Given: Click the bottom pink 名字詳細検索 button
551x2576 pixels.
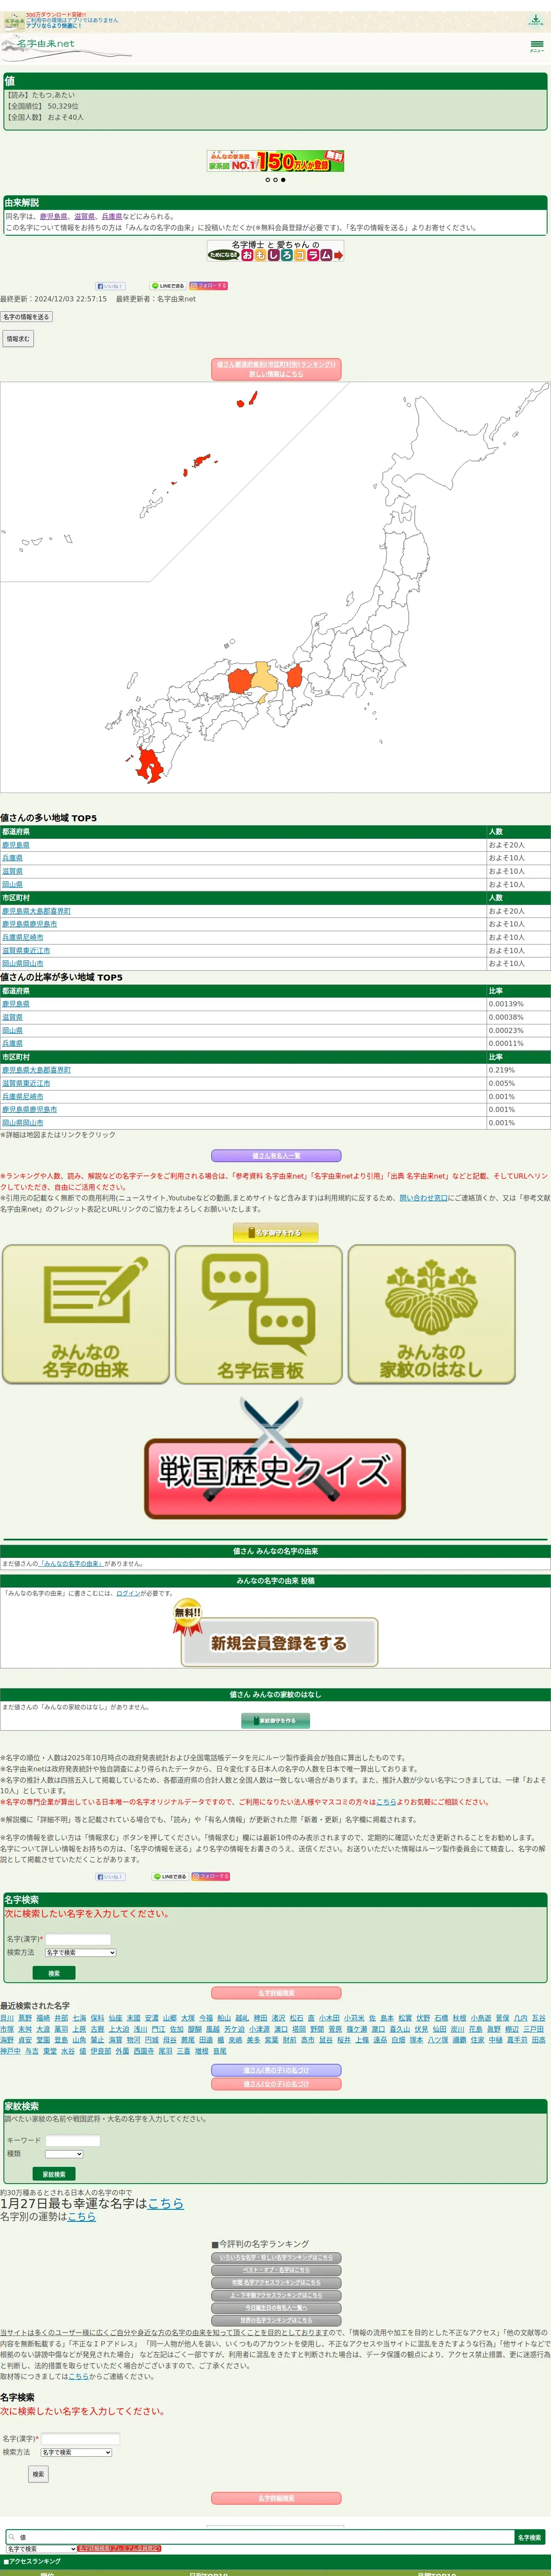Looking at the screenshot, I should pyautogui.click(x=276, y=2498).
